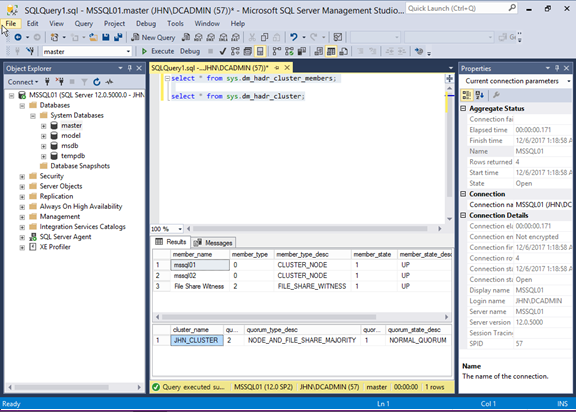Close the SQLQuery1.sql tab

pos(287,68)
